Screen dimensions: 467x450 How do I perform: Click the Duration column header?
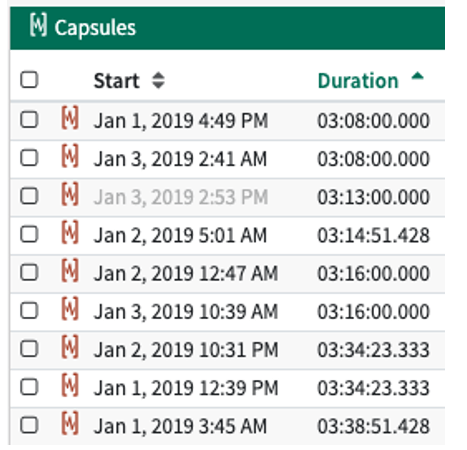click(358, 81)
